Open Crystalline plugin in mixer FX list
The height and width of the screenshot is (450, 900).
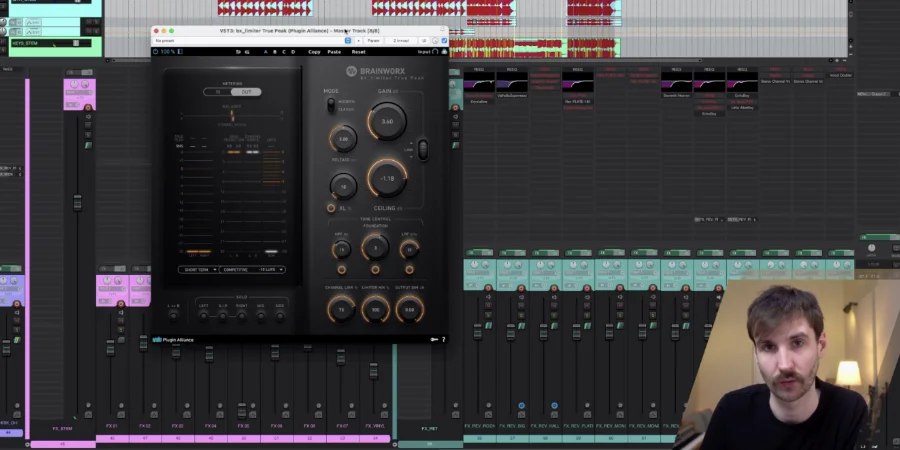pyautogui.click(x=479, y=102)
